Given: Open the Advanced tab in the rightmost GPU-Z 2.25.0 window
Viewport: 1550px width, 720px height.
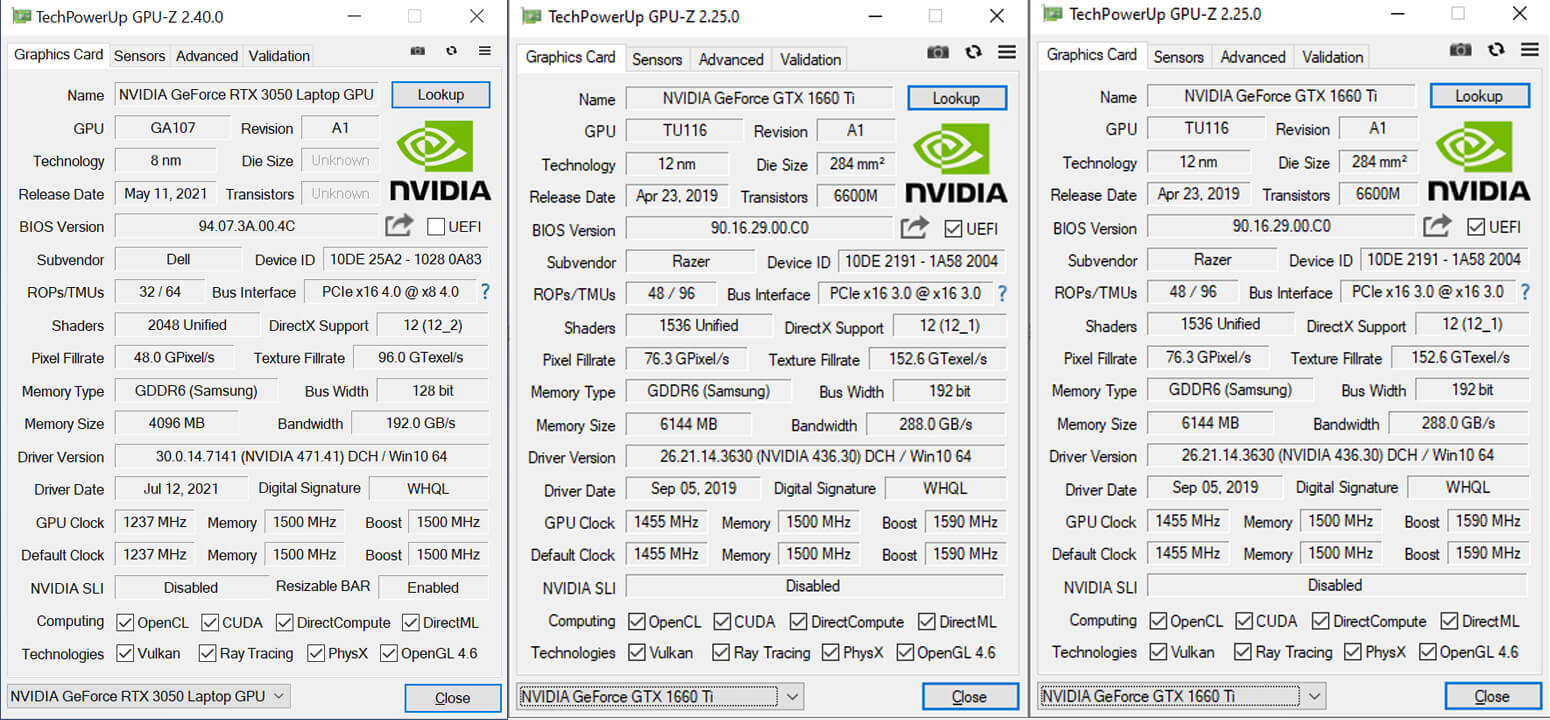Looking at the screenshot, I should (1253, 57).
